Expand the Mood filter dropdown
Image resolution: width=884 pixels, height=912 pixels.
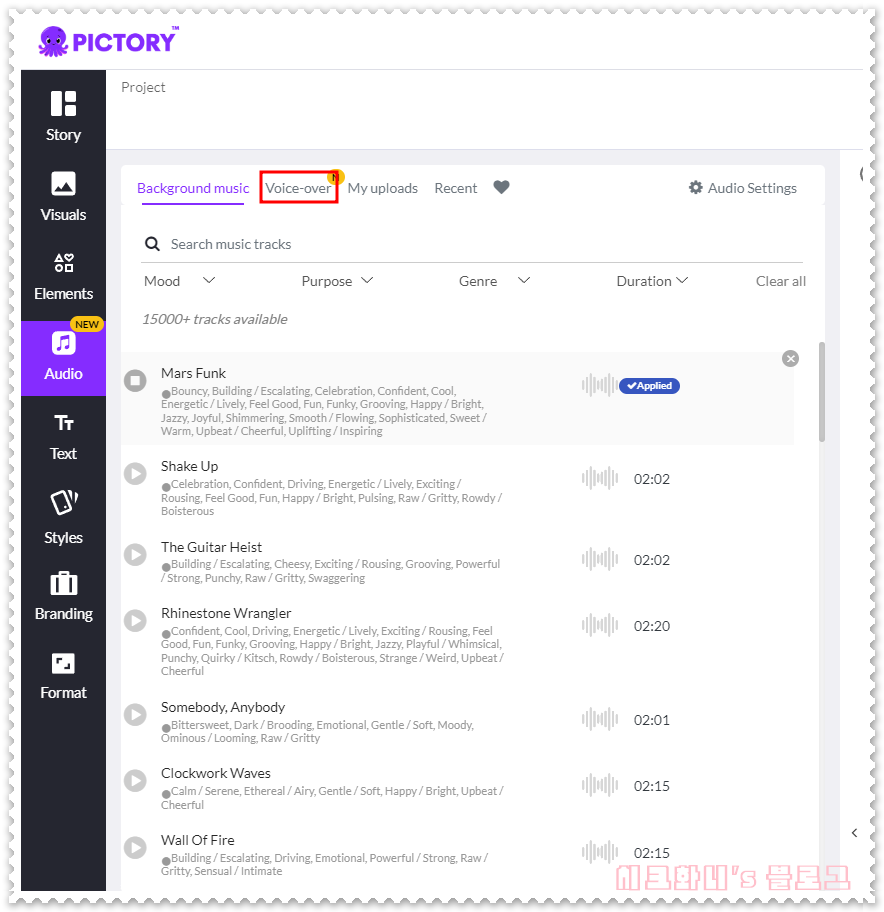pyautogui.click(x=180, y=281)
